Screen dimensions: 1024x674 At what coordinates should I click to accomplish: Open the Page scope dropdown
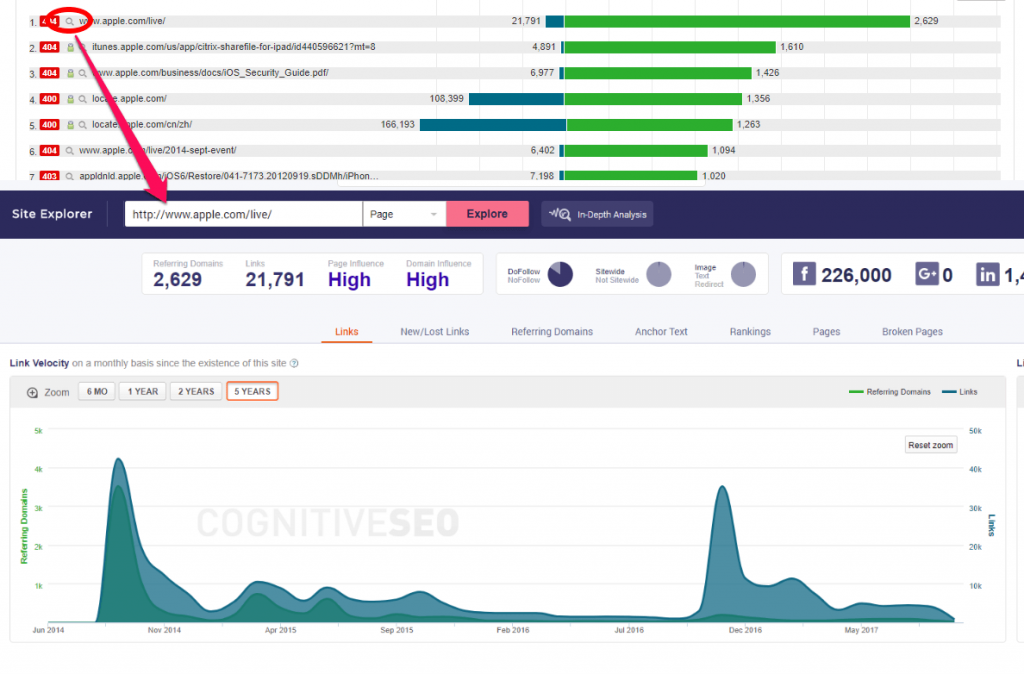click(404, 214)
